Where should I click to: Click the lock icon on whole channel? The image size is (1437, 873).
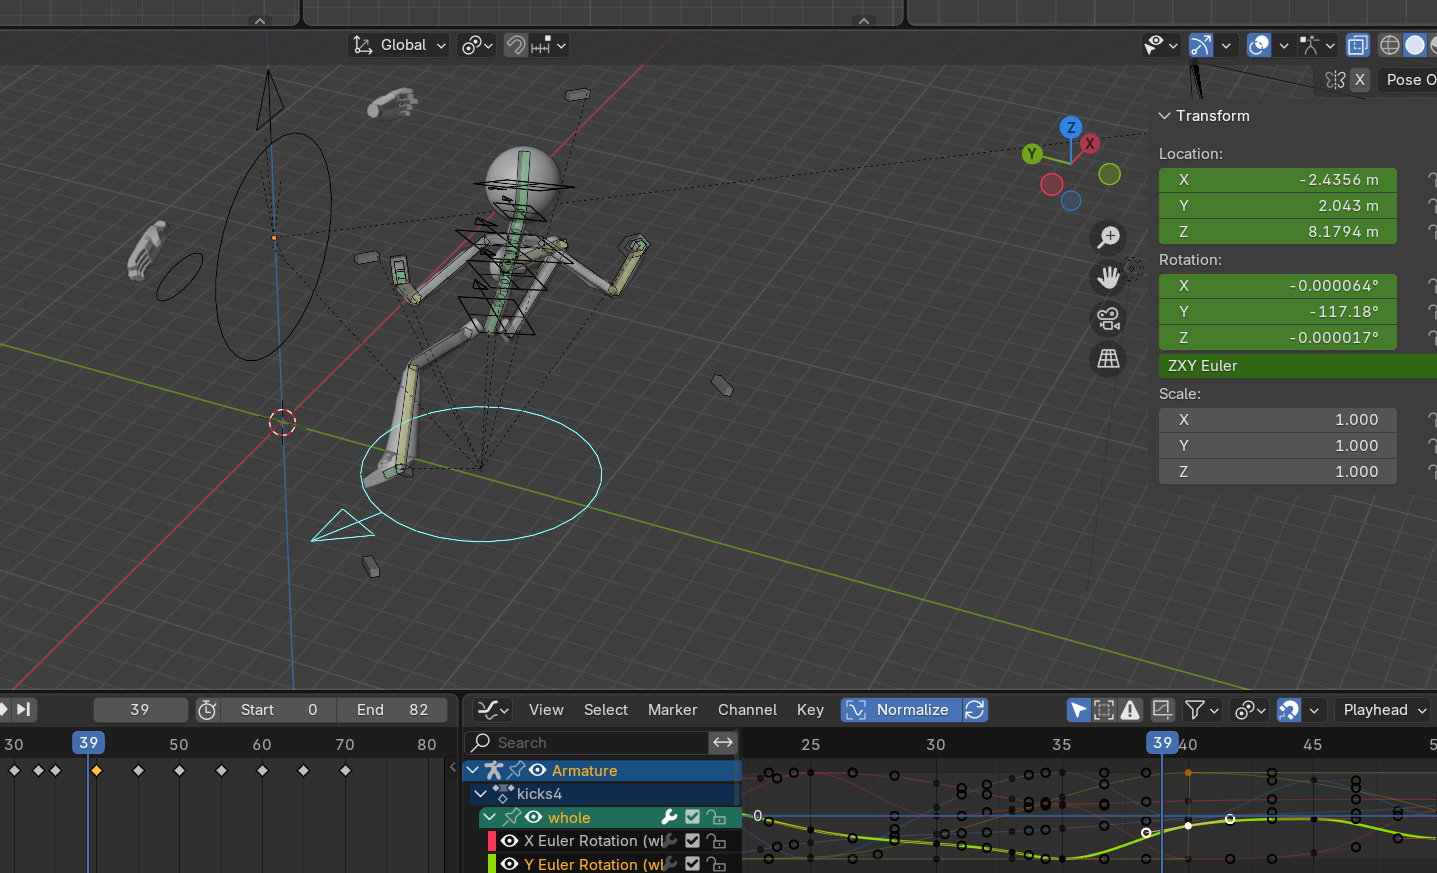point(716,817)
